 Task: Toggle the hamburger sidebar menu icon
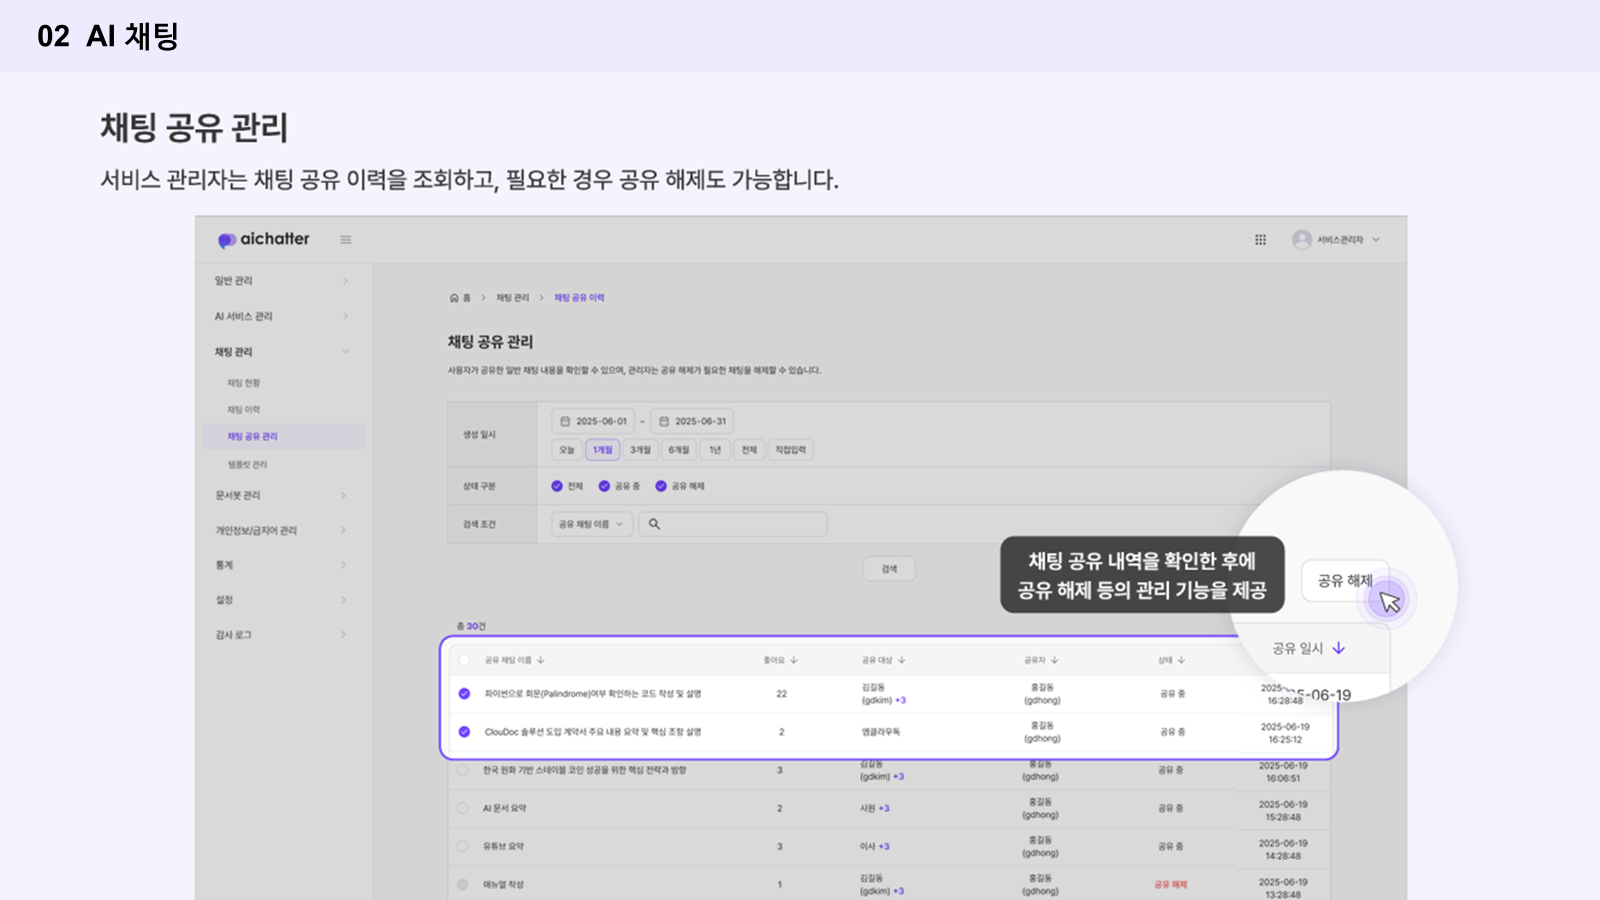(346, 240)
